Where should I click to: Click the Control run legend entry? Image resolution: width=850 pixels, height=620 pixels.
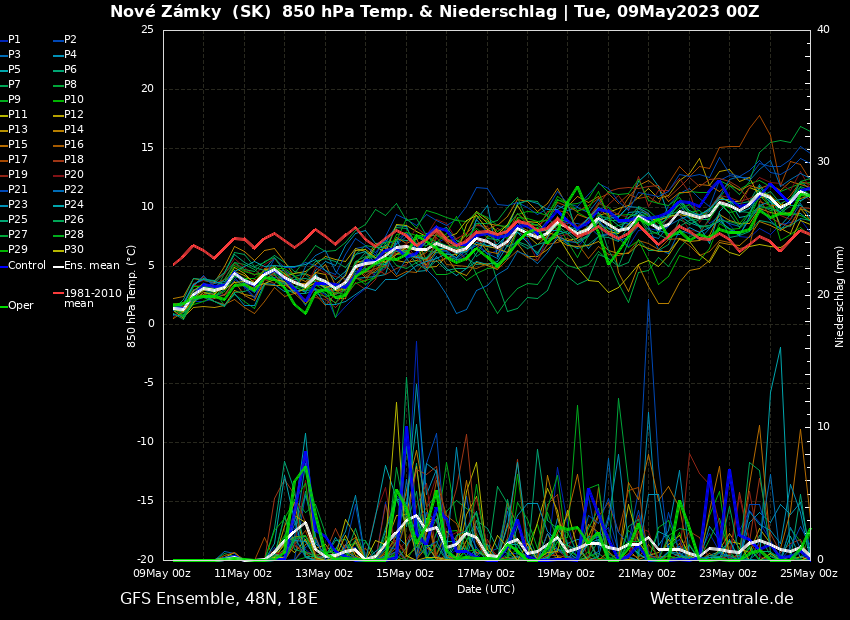27,265
